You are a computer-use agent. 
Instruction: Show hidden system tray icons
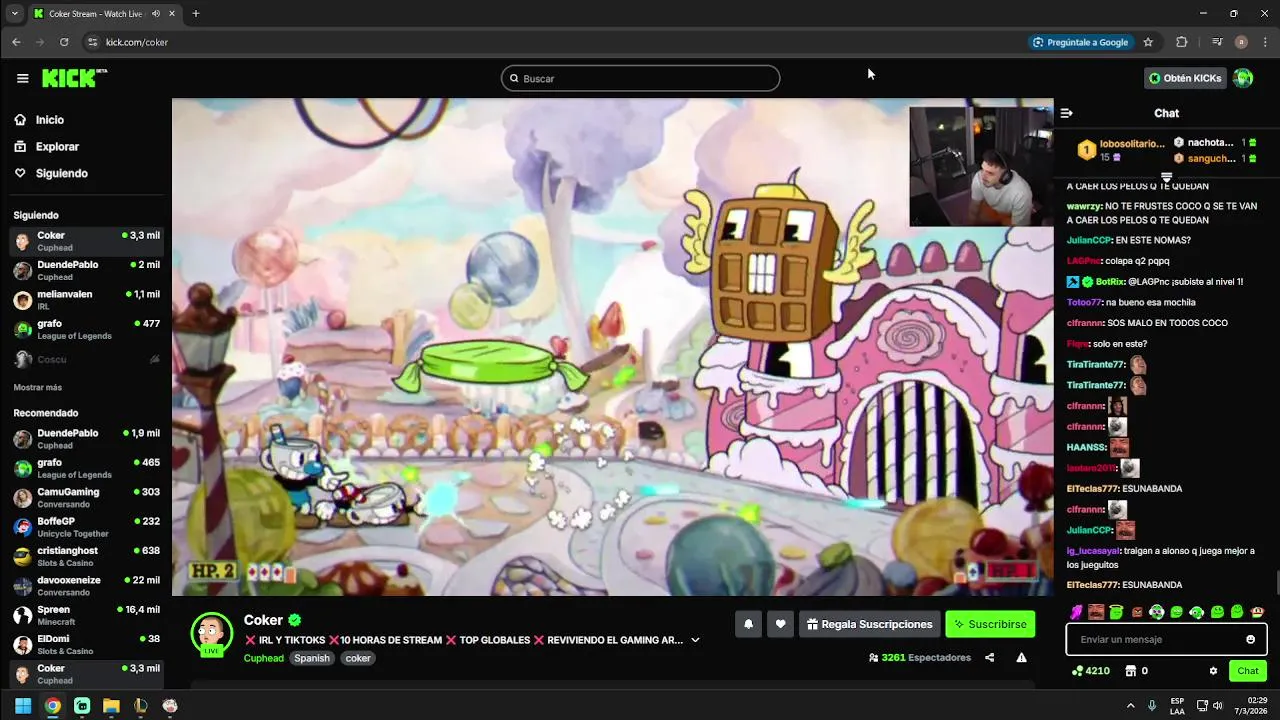1131,705
